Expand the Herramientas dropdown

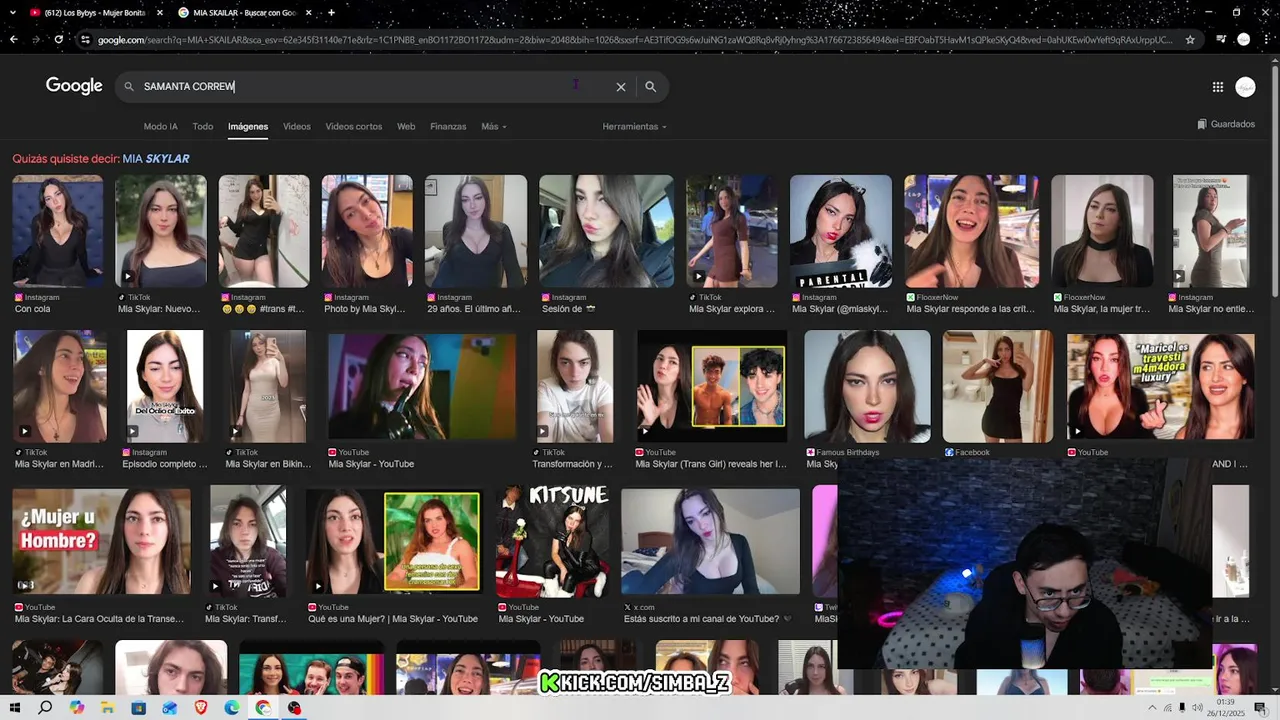635,127
